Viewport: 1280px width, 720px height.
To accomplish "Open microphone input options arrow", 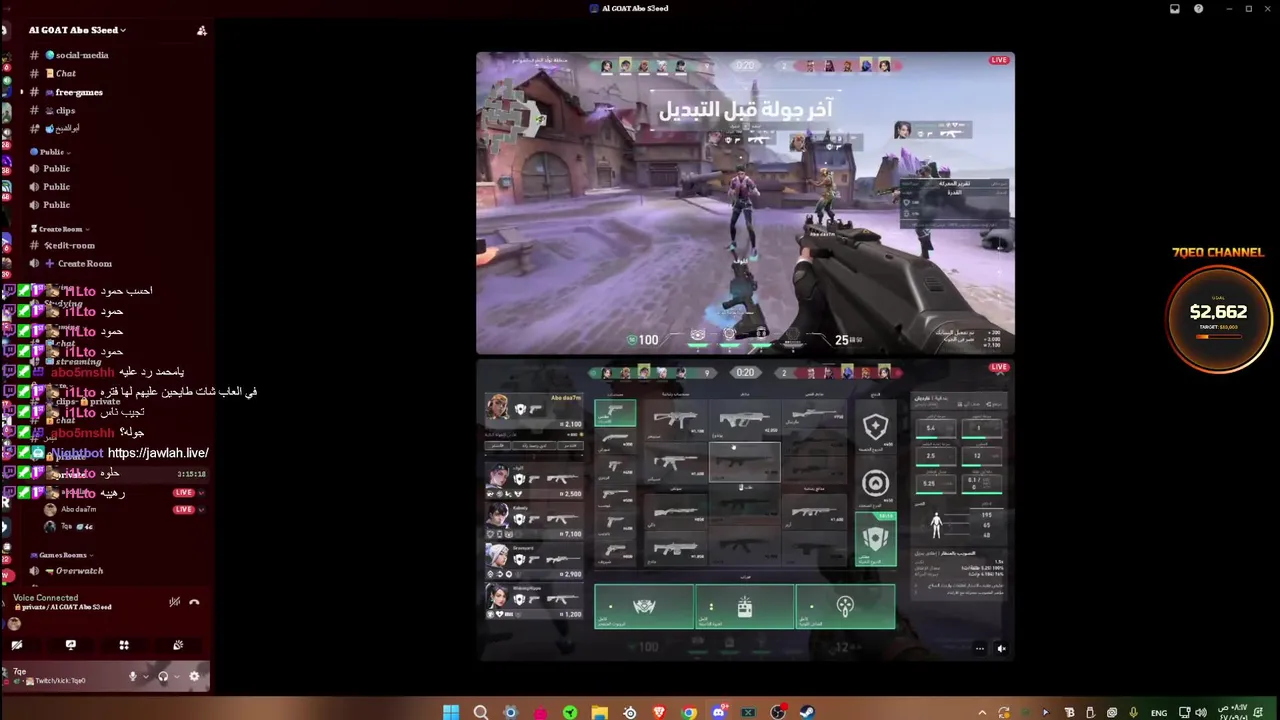I will coord(146,676).
